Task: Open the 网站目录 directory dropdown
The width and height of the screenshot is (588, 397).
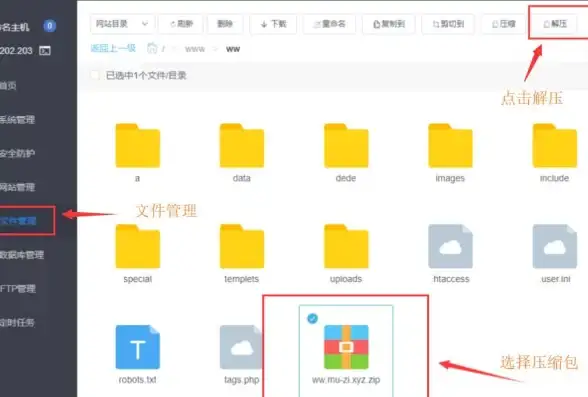Action: point(122,24)
